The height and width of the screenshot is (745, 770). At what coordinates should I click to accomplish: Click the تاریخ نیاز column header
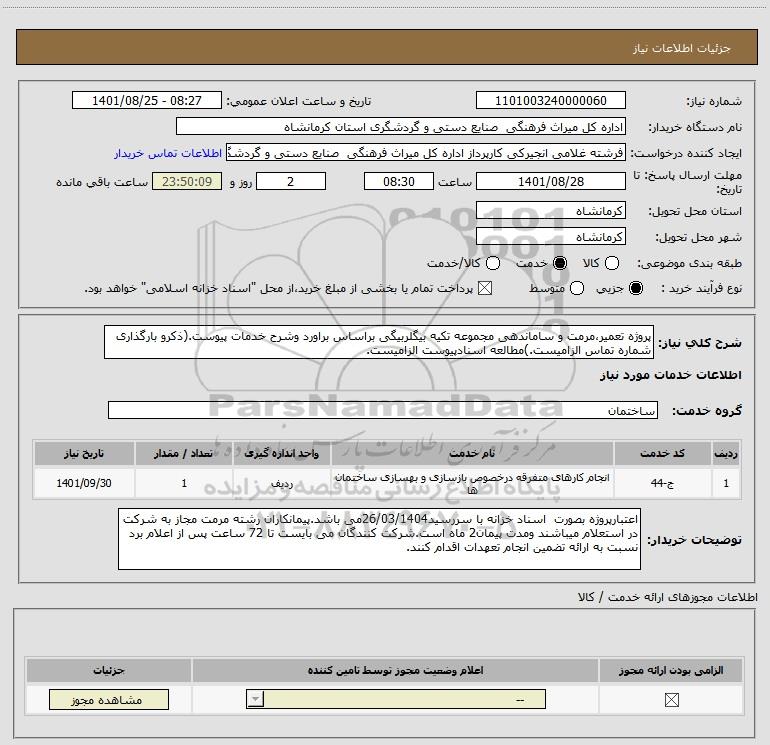pos(84,453)
